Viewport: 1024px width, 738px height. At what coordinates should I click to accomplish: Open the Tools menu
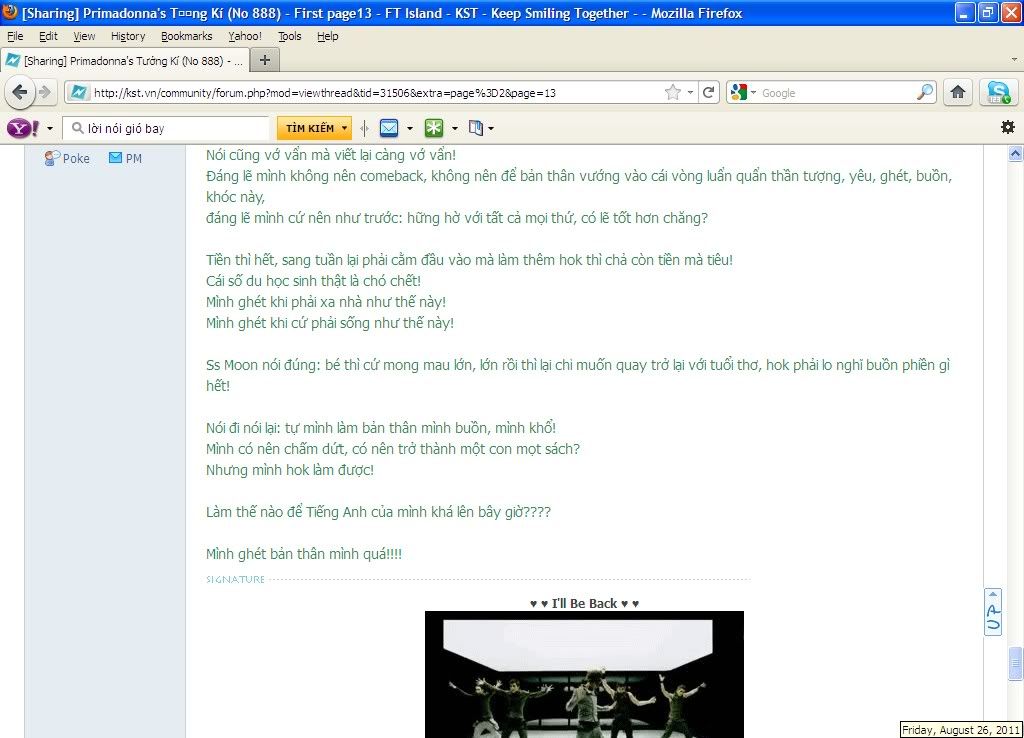coord(289,36)
